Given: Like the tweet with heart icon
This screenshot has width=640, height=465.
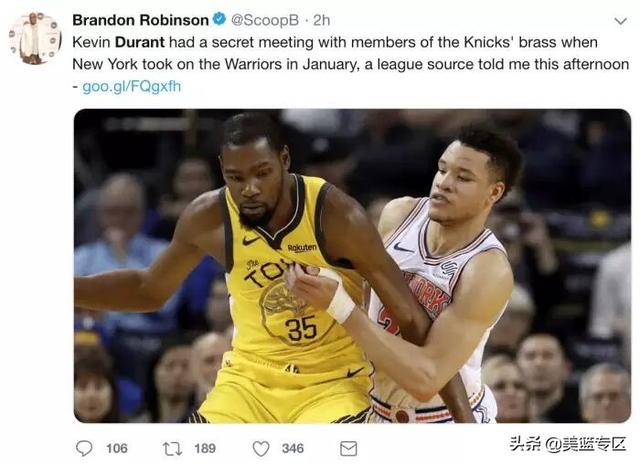Looking at the screenshot, I should point(261,449).
